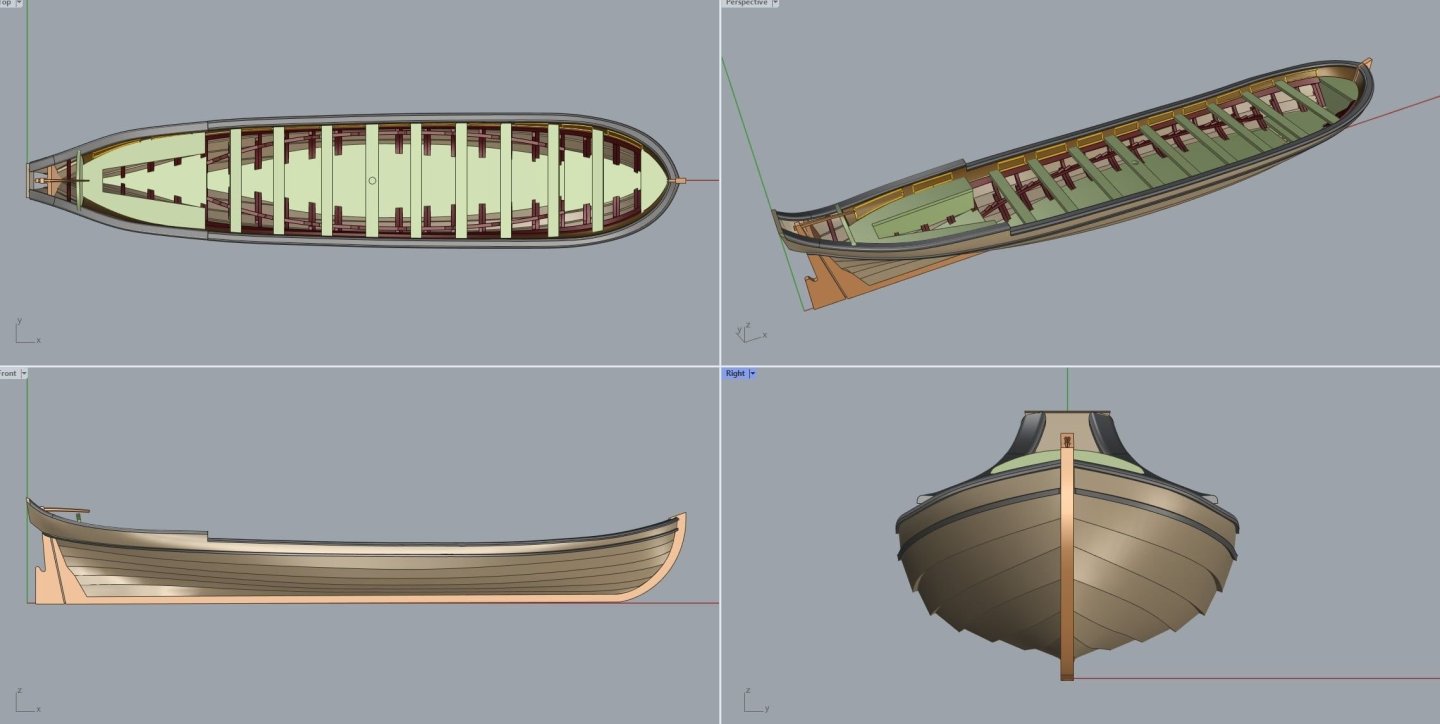This screenshot has width=1440, height=724.
Task: Select the small circle on center thwart
Action: click(x=372, y=181)
